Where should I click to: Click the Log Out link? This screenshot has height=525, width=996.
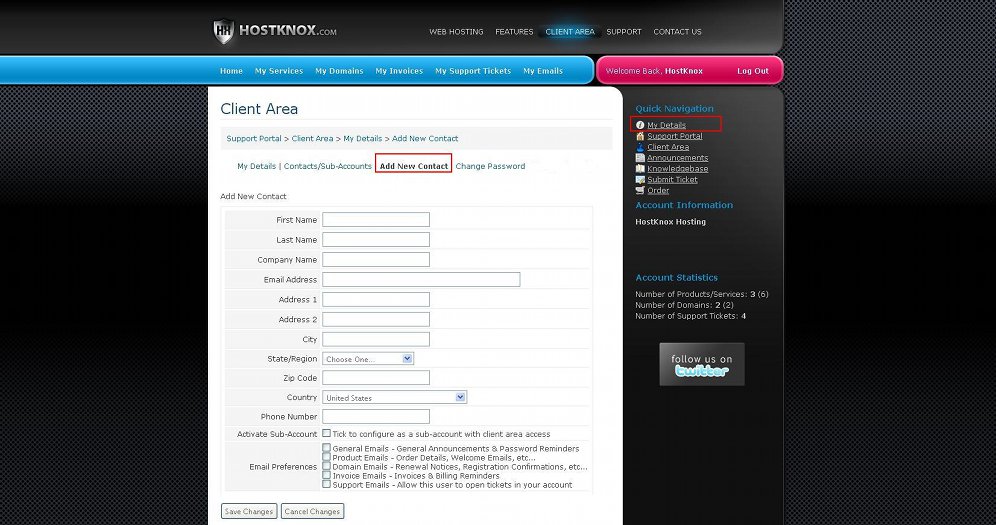click(x=752, y=71)
